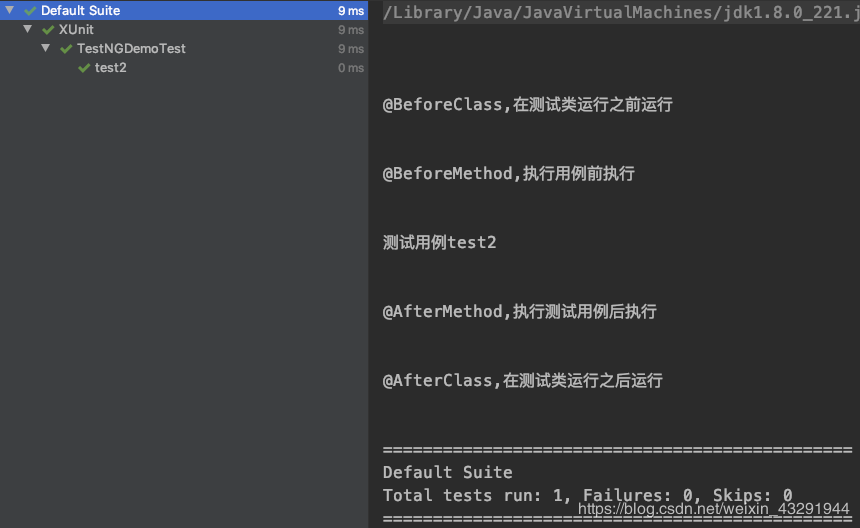Click the 测试用例test2 output line
This screenshot has height=528, width=860.
coord(439,242)
